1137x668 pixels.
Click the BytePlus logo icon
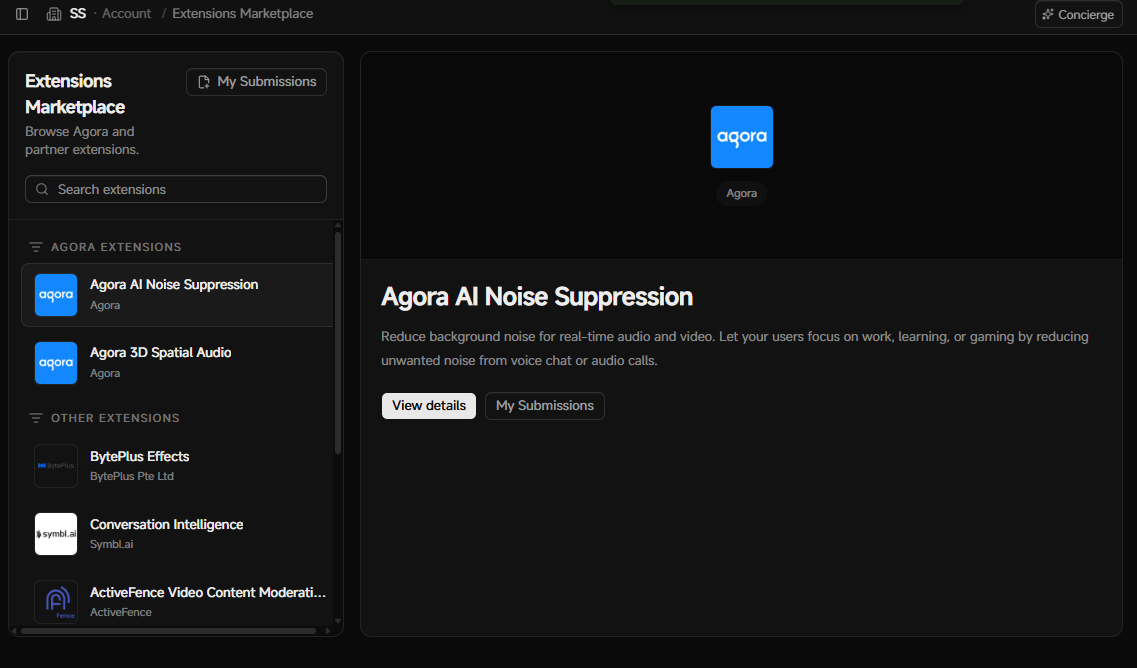[56, 466]
